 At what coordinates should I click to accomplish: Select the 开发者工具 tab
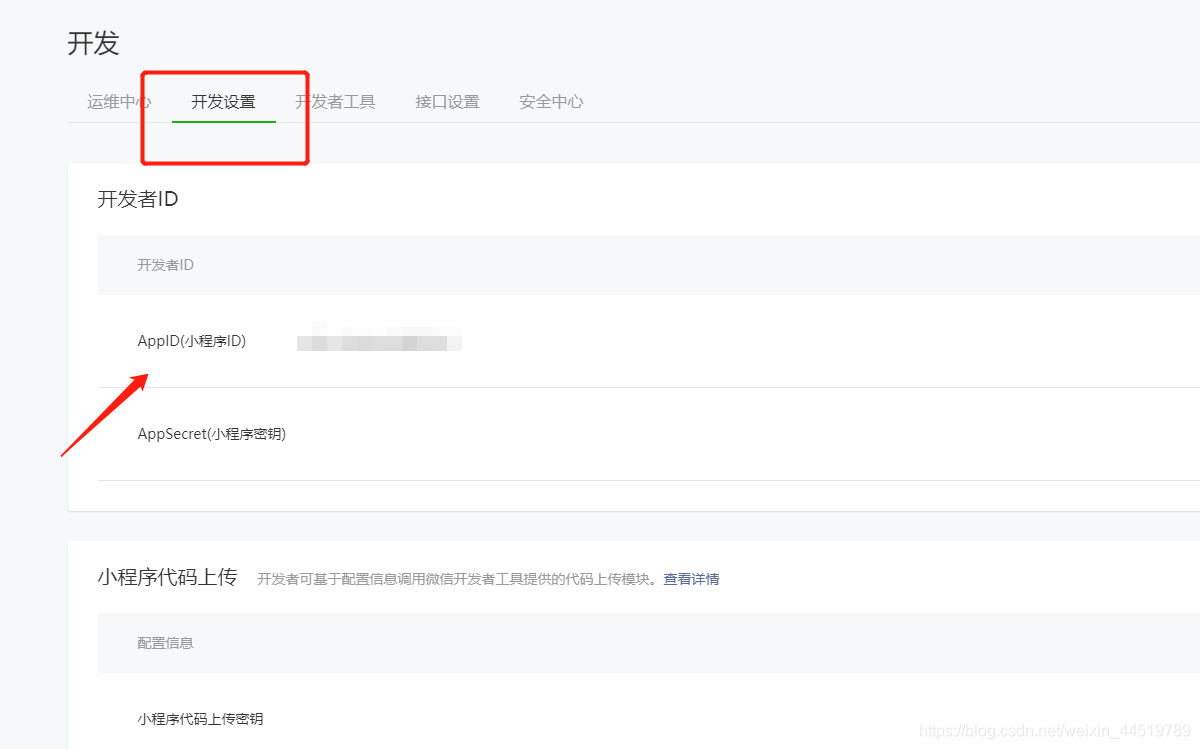(336, 101)
